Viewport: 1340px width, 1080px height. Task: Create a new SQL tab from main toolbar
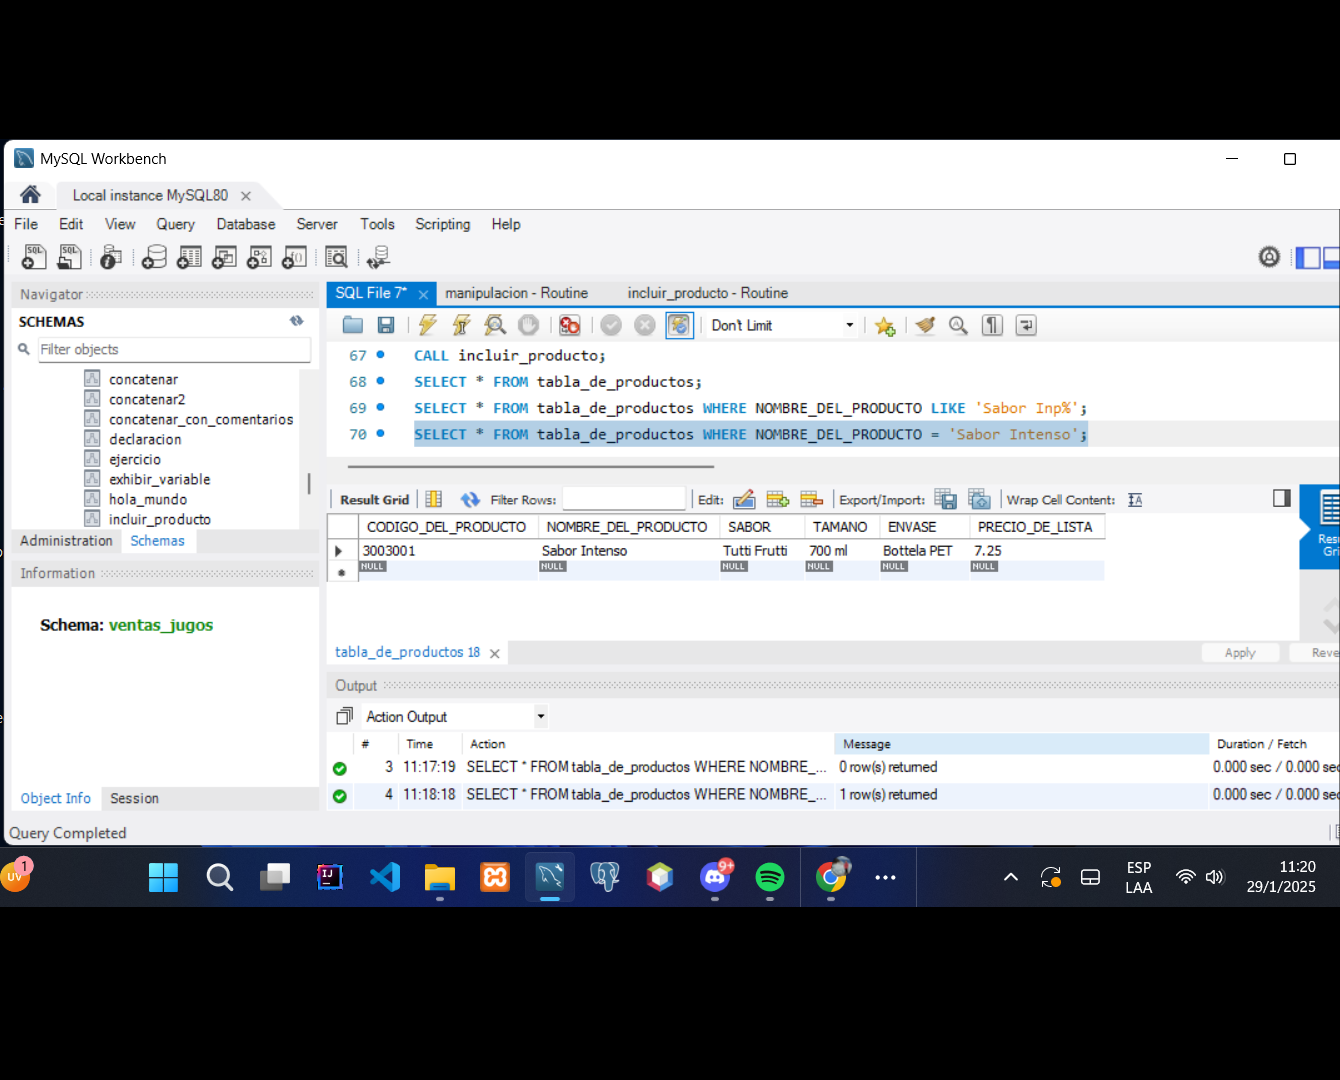(x=34, y=257)
